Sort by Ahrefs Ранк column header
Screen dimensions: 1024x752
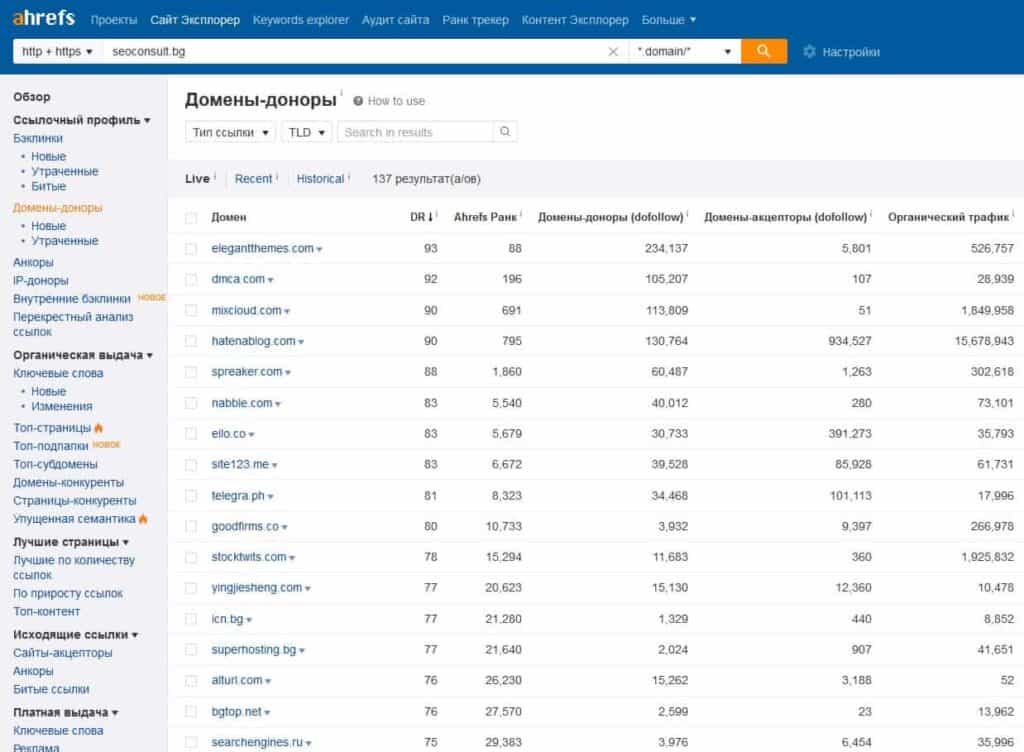point(485,217)
